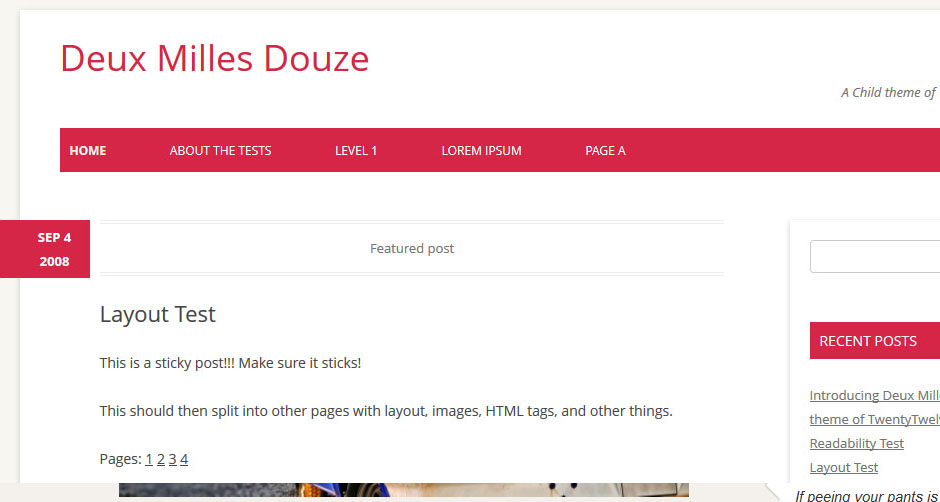Image resolution: width=940 pixels, height=502 pixels.
Task: Click PAGE A in the red navigation bar
Action: [x=605, y=151]
